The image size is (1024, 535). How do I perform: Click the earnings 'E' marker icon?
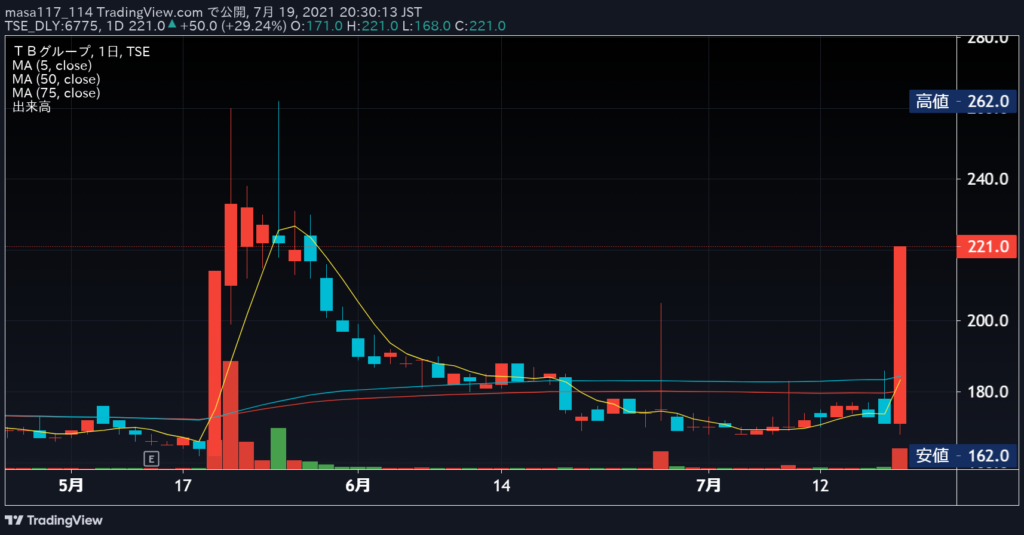[151, 459]
